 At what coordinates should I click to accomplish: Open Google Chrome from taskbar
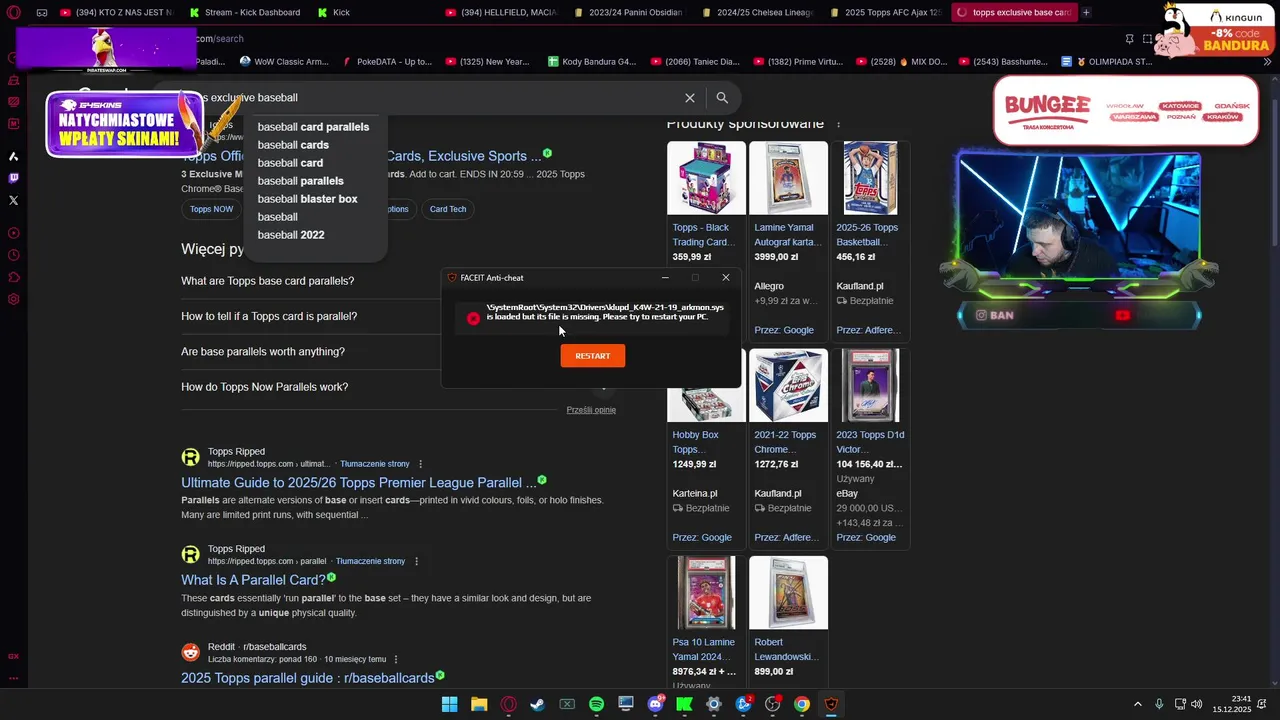(x=802, y=704)
